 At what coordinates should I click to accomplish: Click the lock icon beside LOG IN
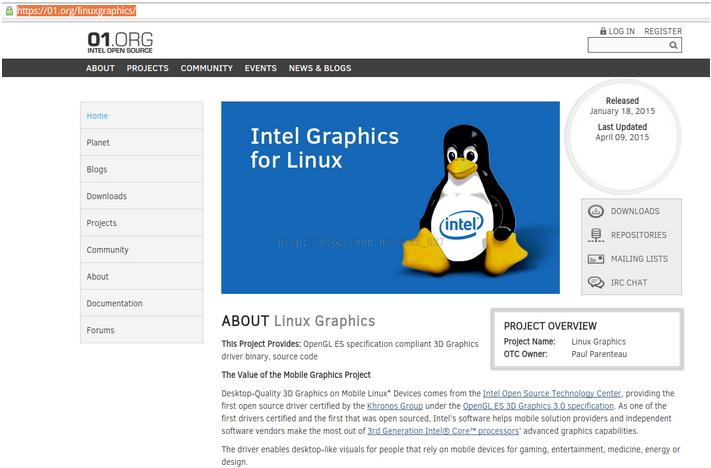[x=603, y=31]
